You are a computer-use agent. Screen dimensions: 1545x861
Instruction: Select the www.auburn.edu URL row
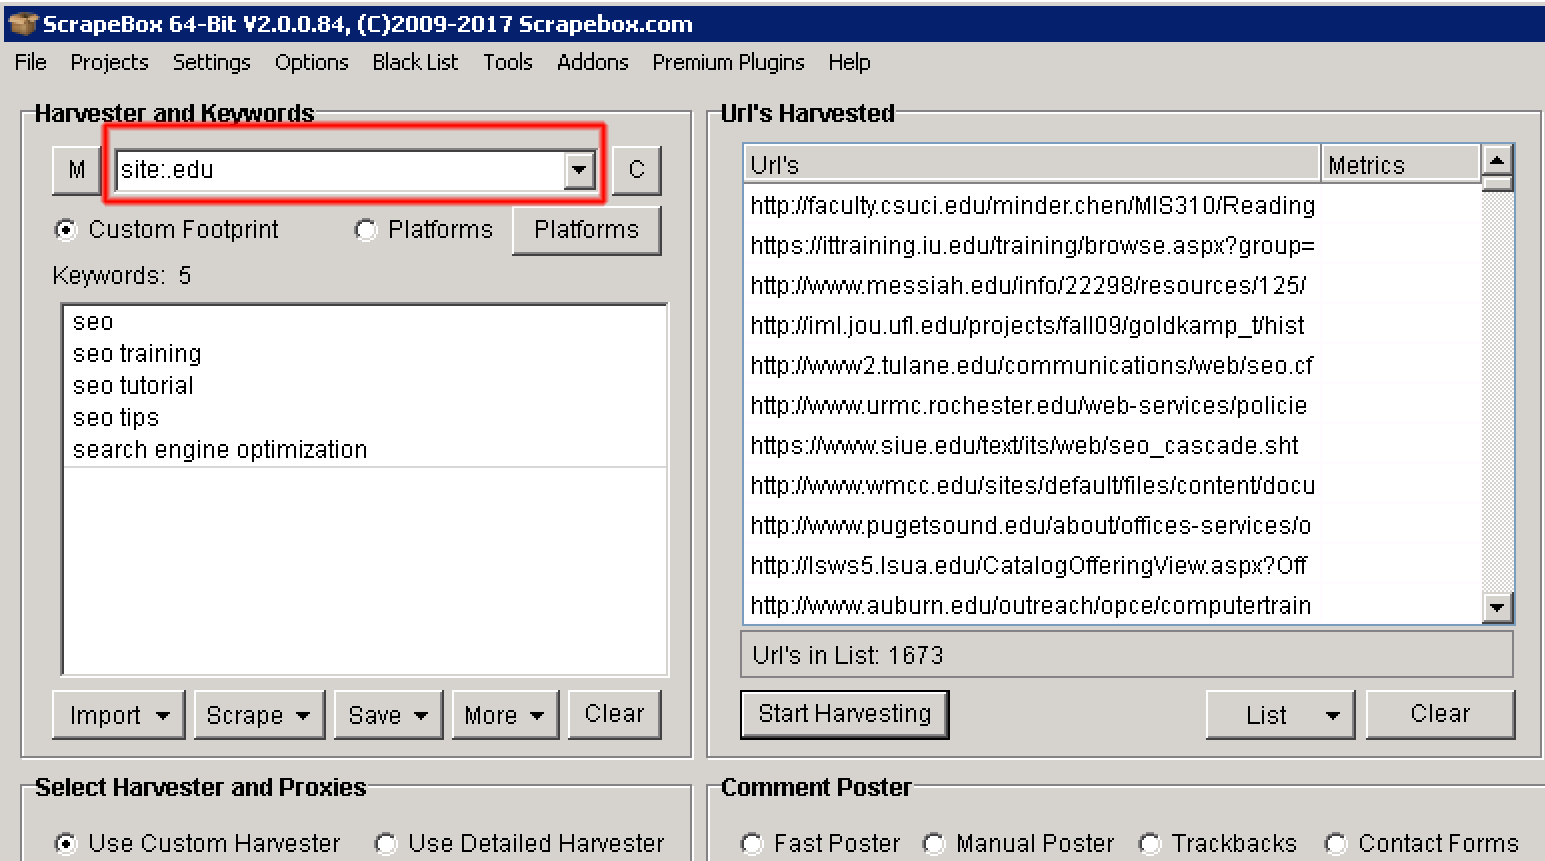(x=1112, y=605)
